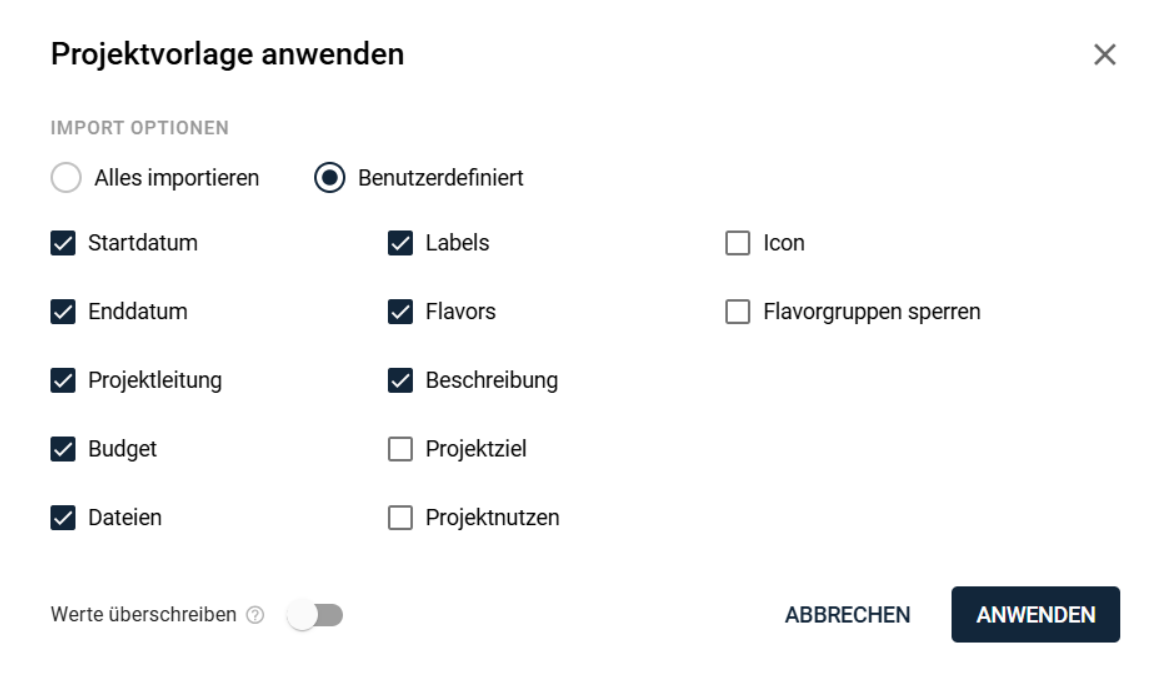Deselect the Dateien checkbox
This screenshot has height=681, width=1162.
[63, 518]
